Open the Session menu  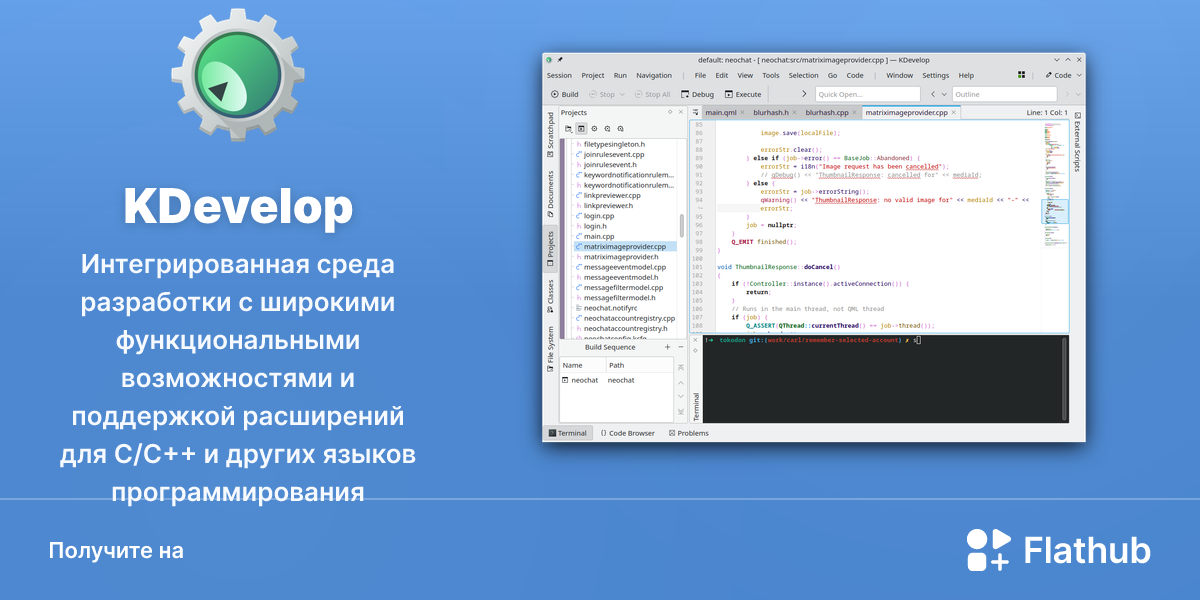560,75
